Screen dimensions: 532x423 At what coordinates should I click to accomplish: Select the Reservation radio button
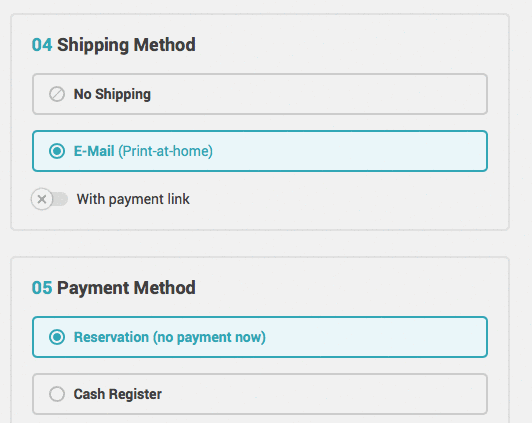(57, 337)
